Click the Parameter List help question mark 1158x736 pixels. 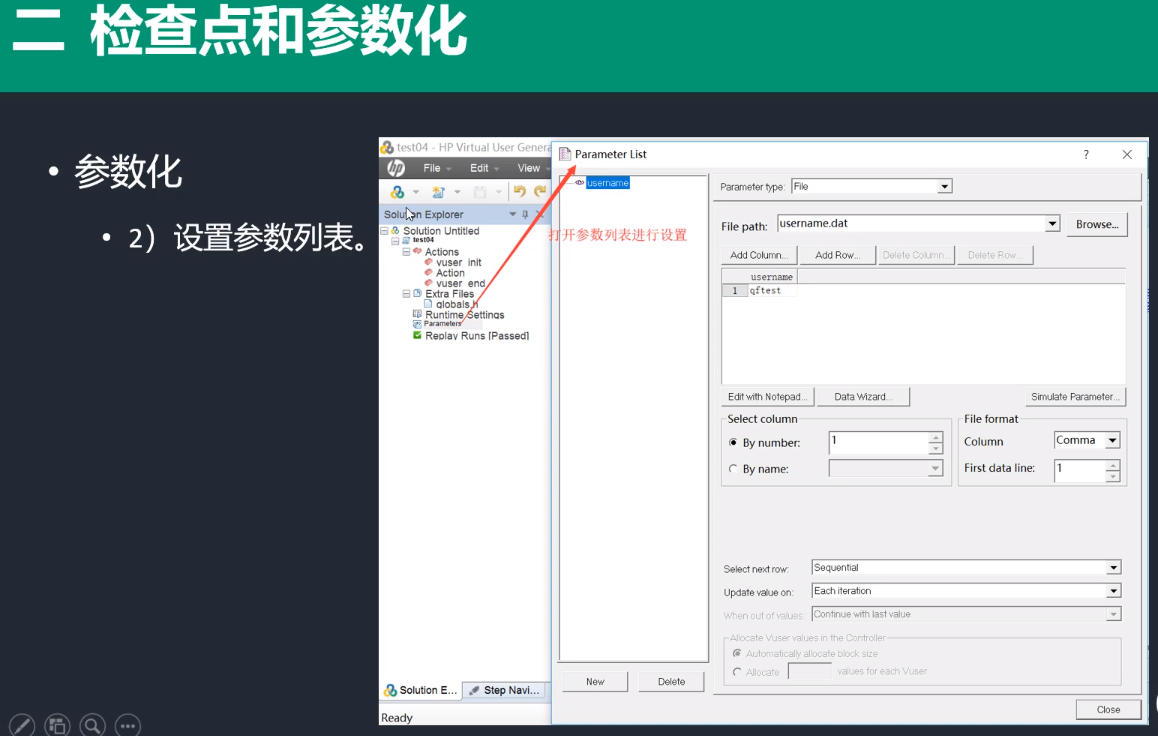[x=1086, y=154]
